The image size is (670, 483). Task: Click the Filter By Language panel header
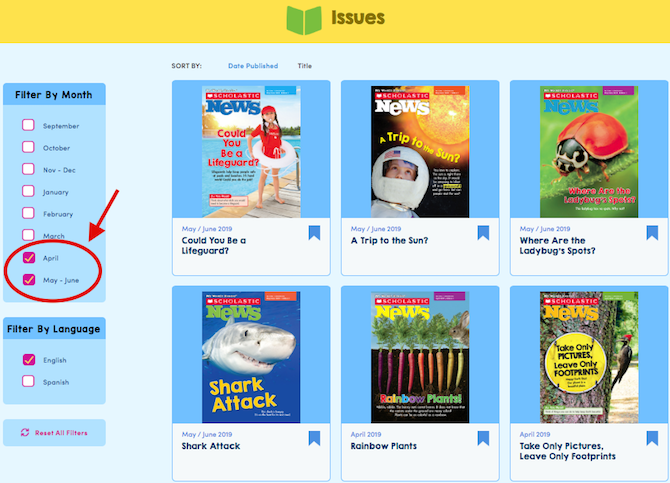54,329
